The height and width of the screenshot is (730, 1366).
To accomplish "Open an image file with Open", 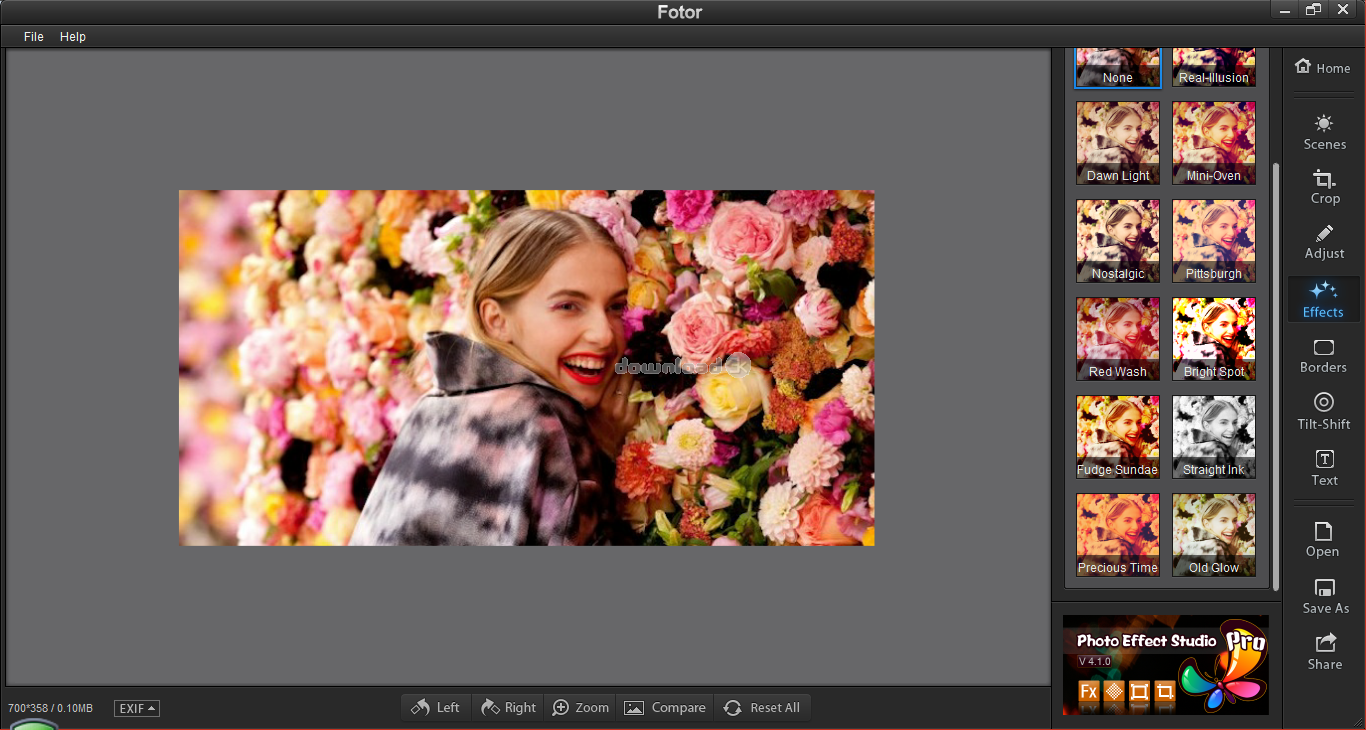I will (x=1322, y=540).
